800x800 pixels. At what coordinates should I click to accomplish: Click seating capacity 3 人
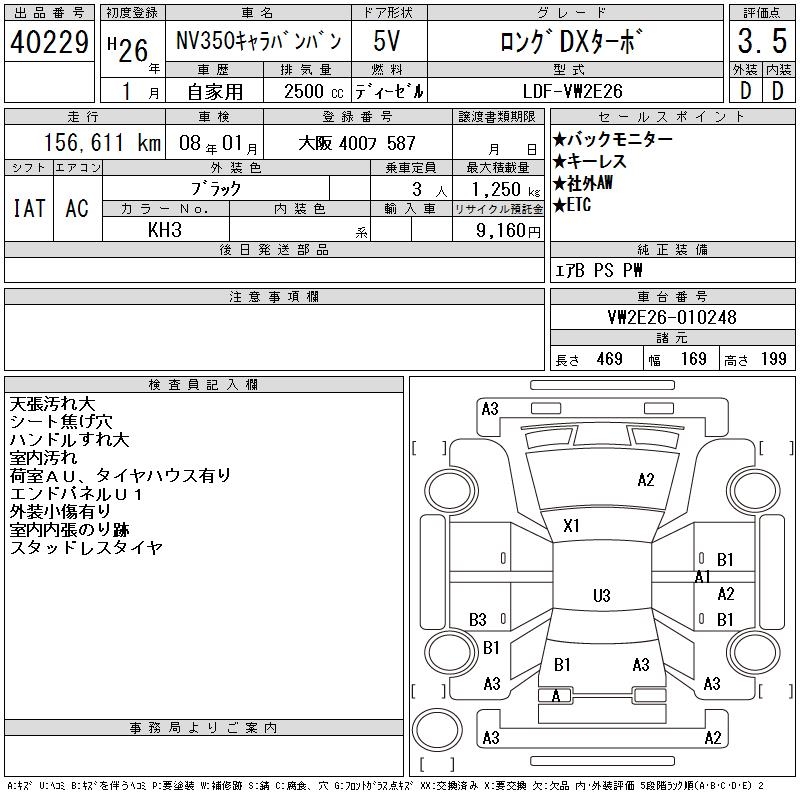click(x=429, y=189)
